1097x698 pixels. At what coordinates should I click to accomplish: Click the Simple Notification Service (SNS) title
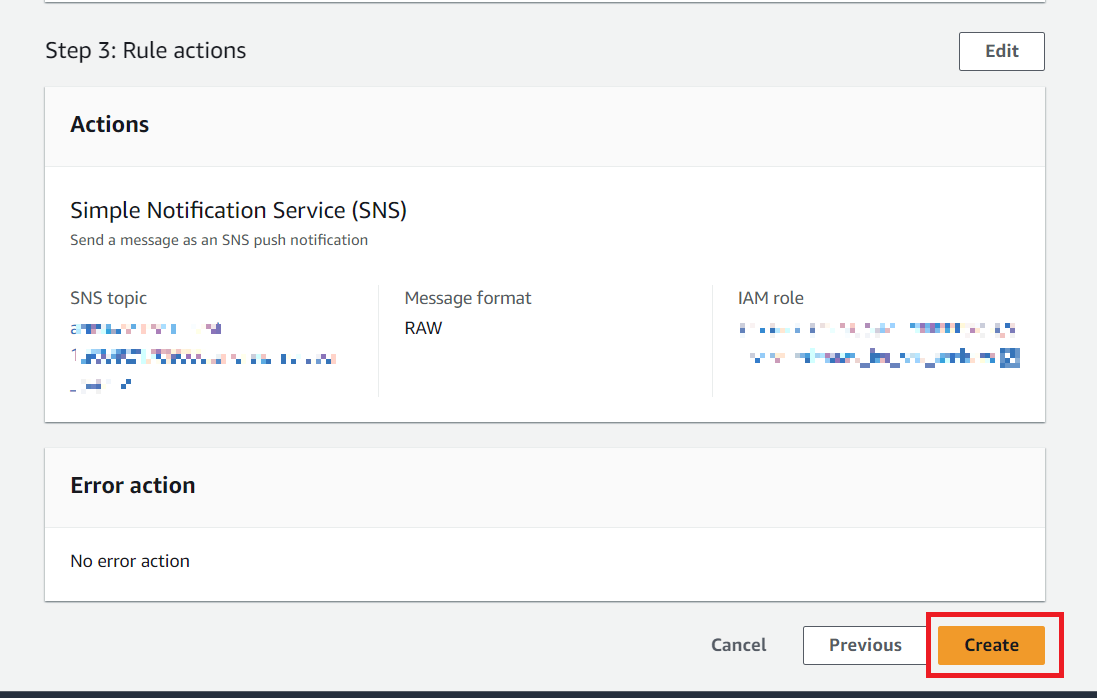coord(238,210)
